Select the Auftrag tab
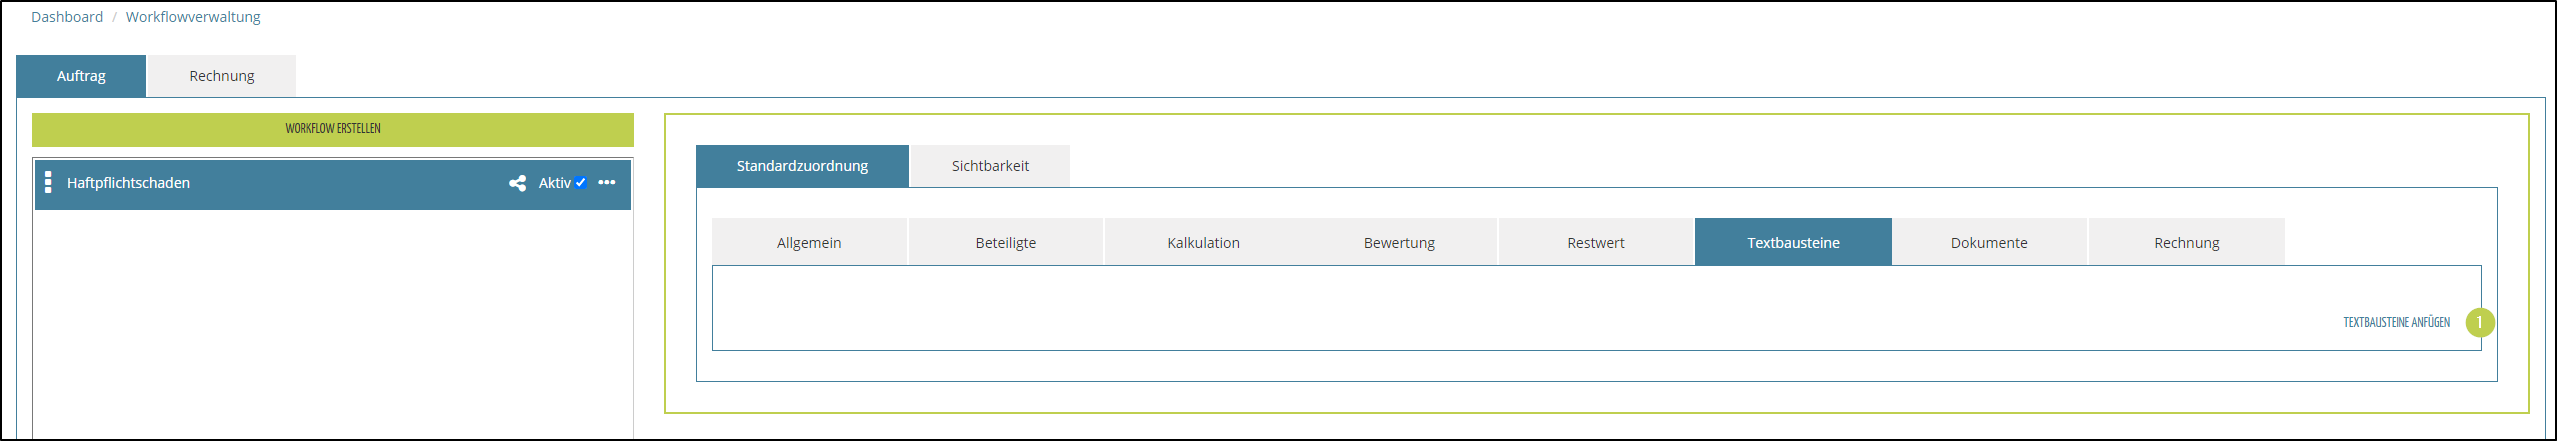 (x=81, y=76)
